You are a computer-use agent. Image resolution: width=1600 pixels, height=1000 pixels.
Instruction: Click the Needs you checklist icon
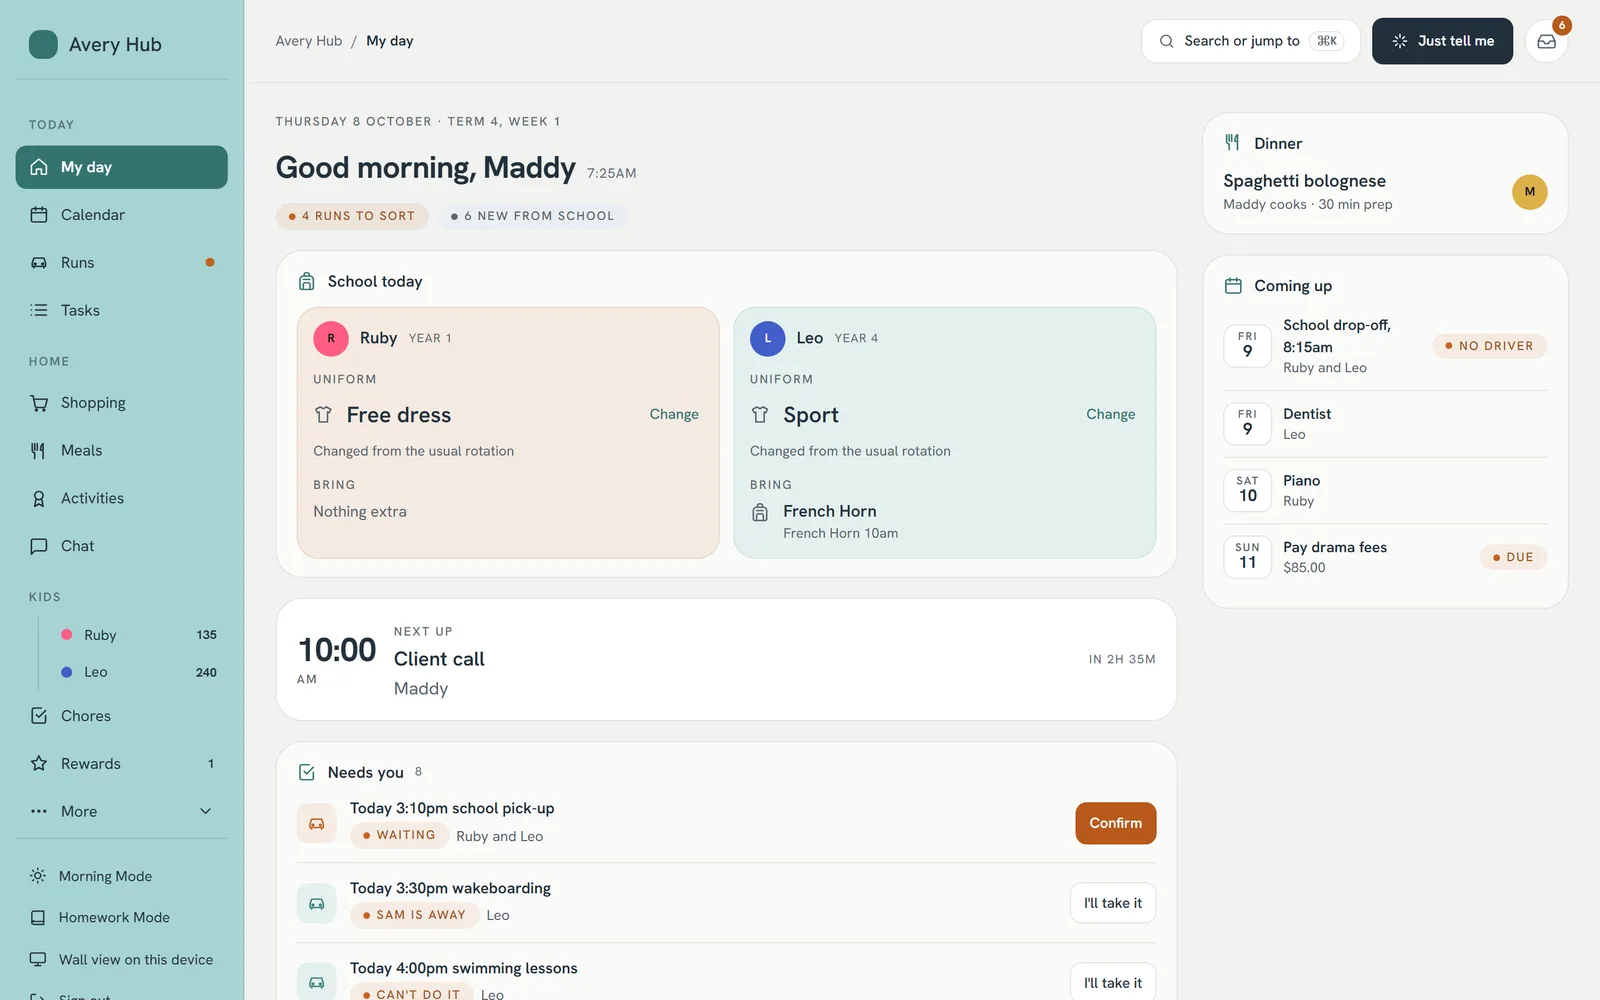(307, 772)
